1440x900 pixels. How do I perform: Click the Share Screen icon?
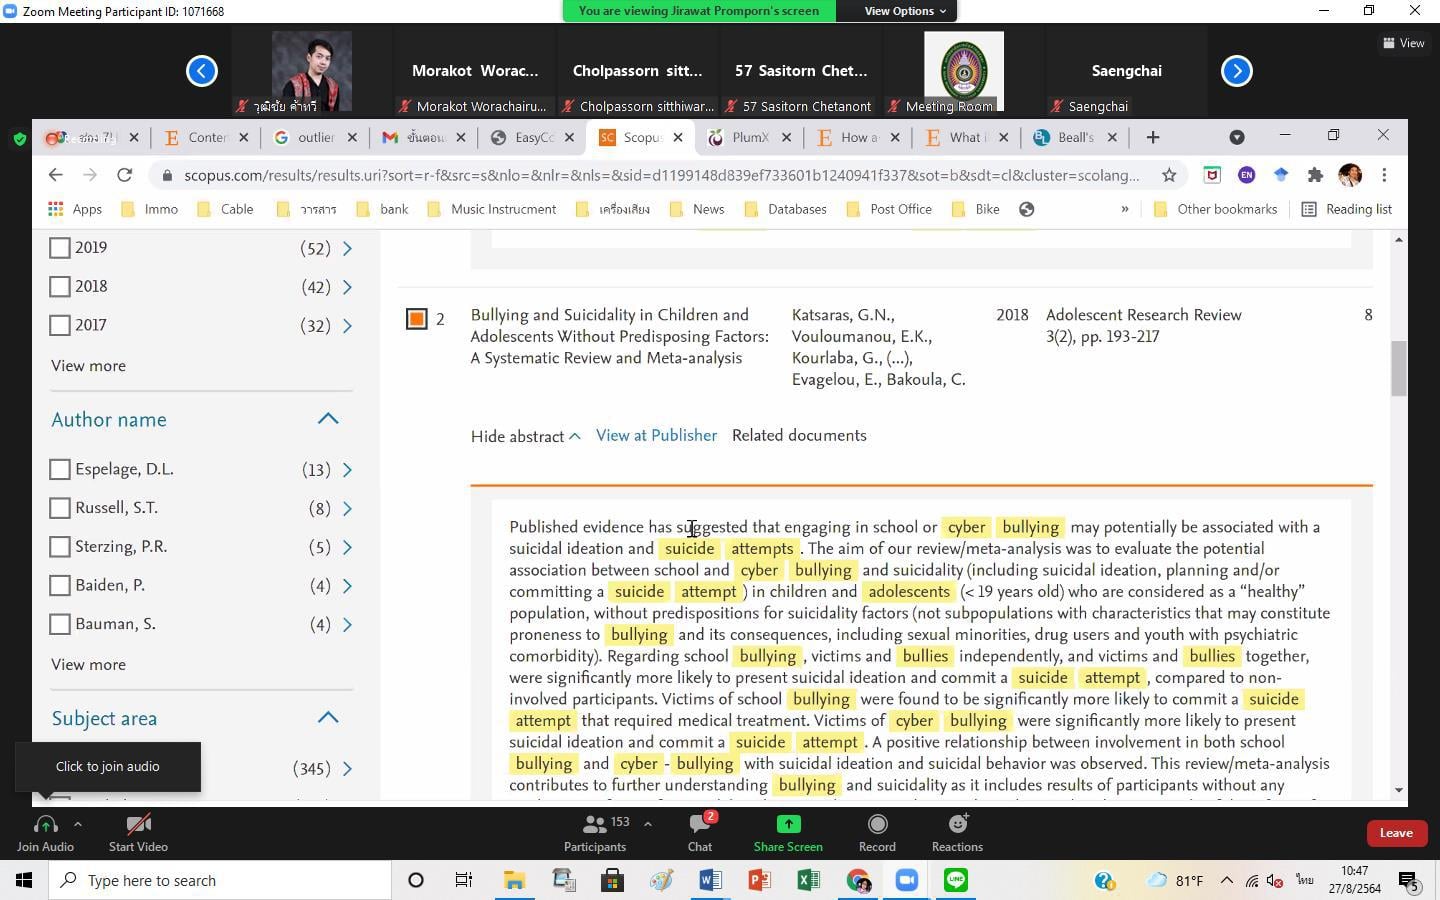pos(788,825)
